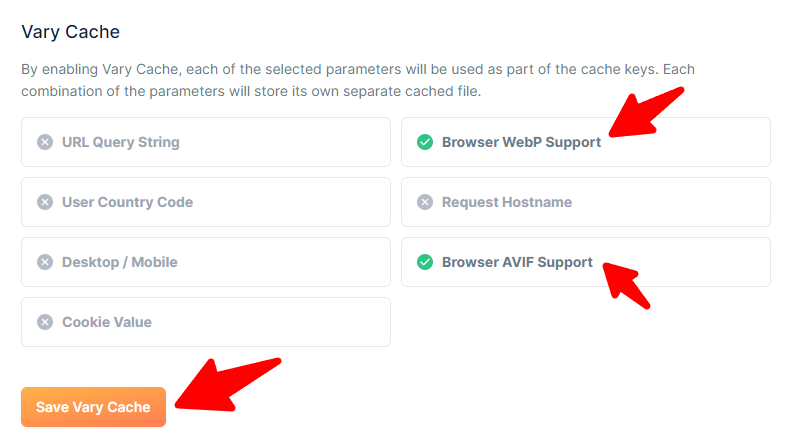Enable the Desktop / Mobile option

point(206,262)
